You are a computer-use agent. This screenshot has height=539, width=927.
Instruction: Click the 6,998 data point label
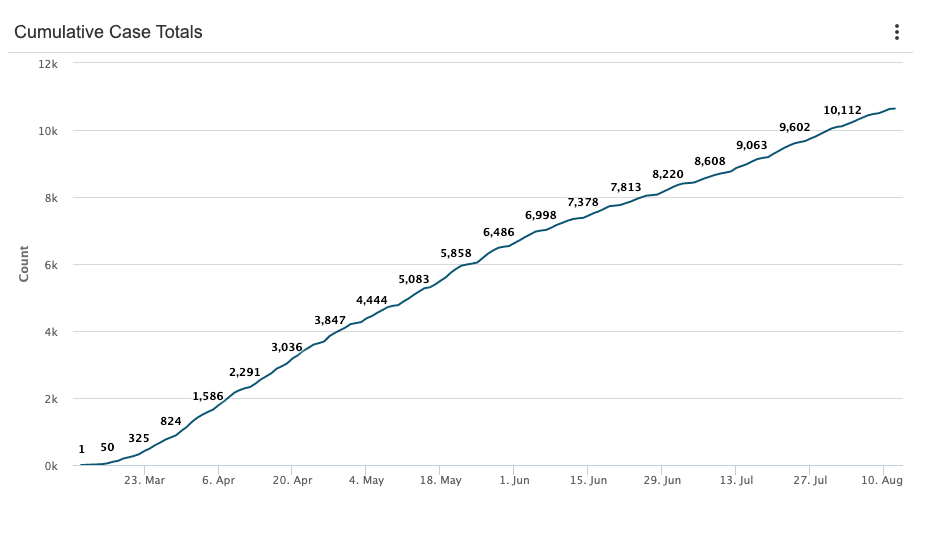pyautogui.click(x=540, y=215)
